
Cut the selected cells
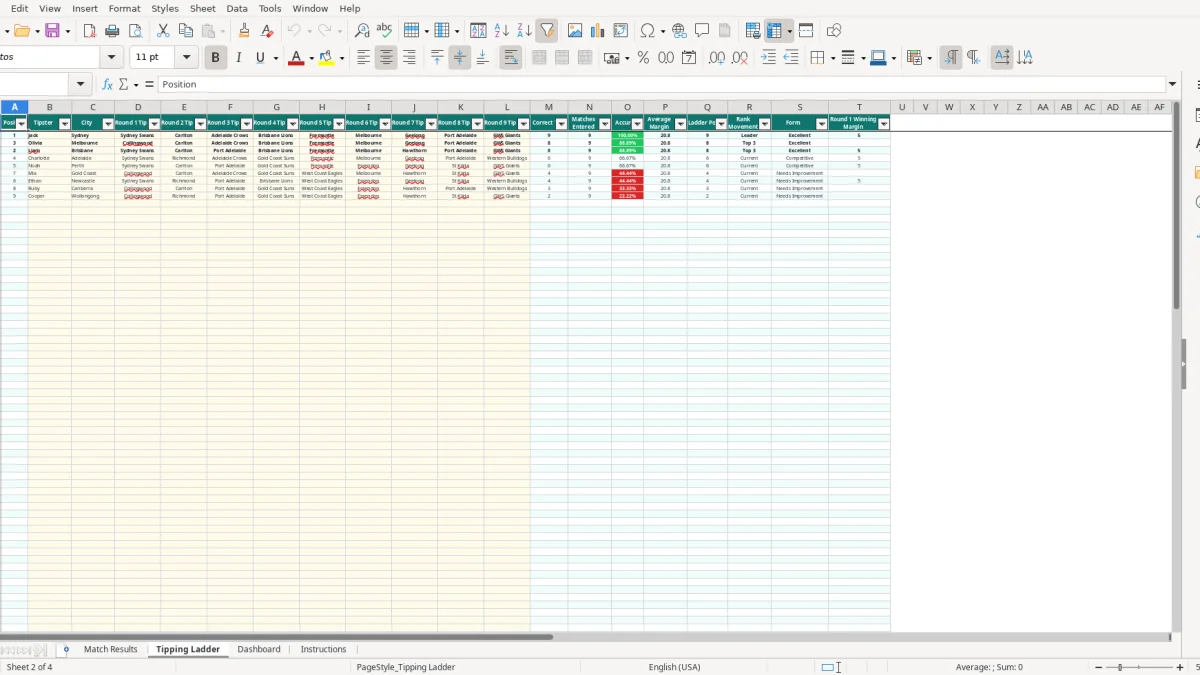click(x=163, y=31)
